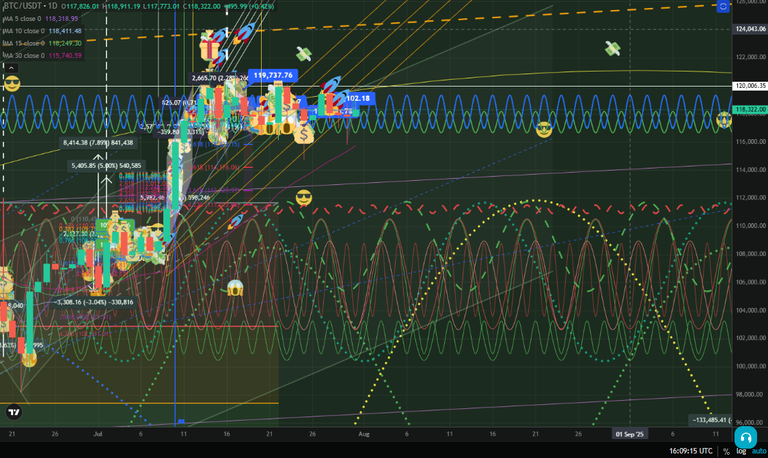The height and width of the screenshot is (458, 768).
Task: Click the 119,737.76 price callout label
Action: (x=273, y=75)
